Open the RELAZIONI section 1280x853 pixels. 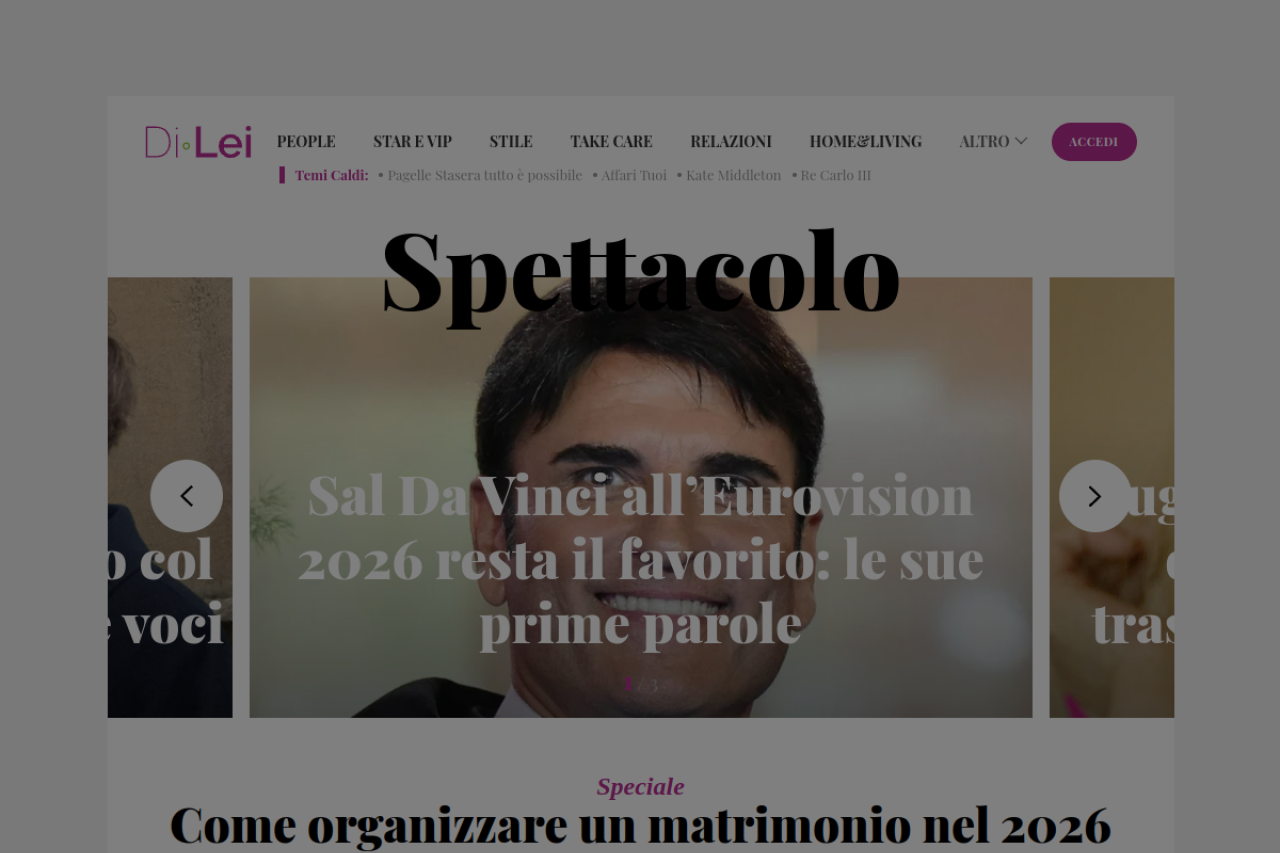(731, 142)
